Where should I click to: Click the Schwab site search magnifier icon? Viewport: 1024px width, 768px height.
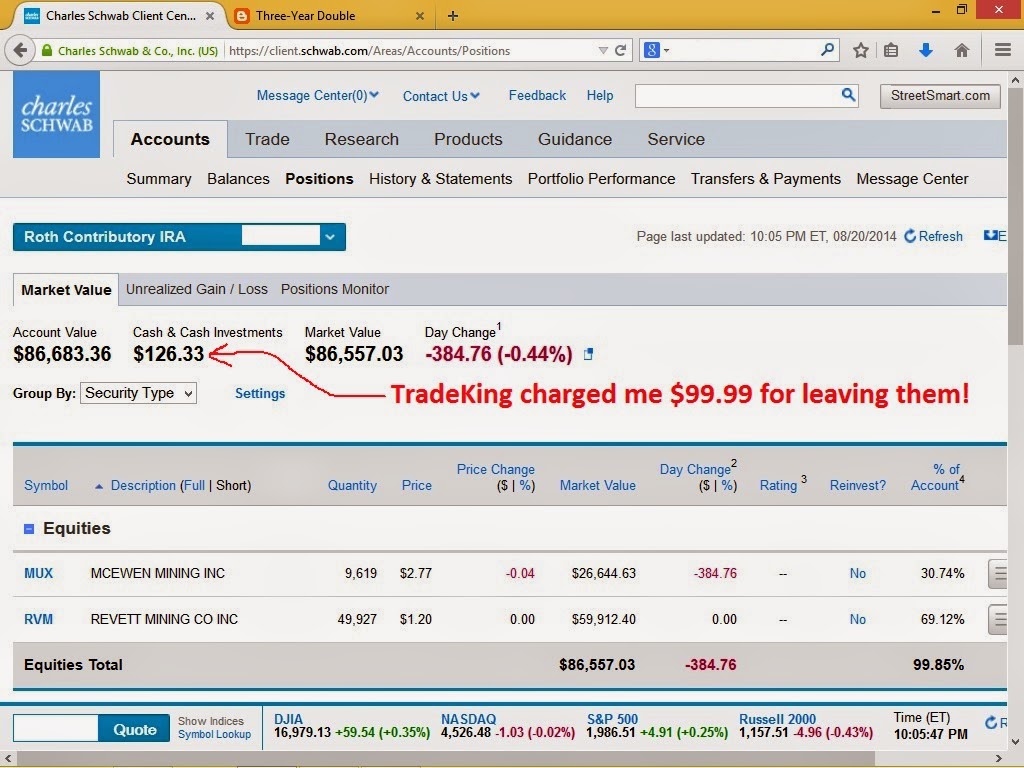(848, 95)
